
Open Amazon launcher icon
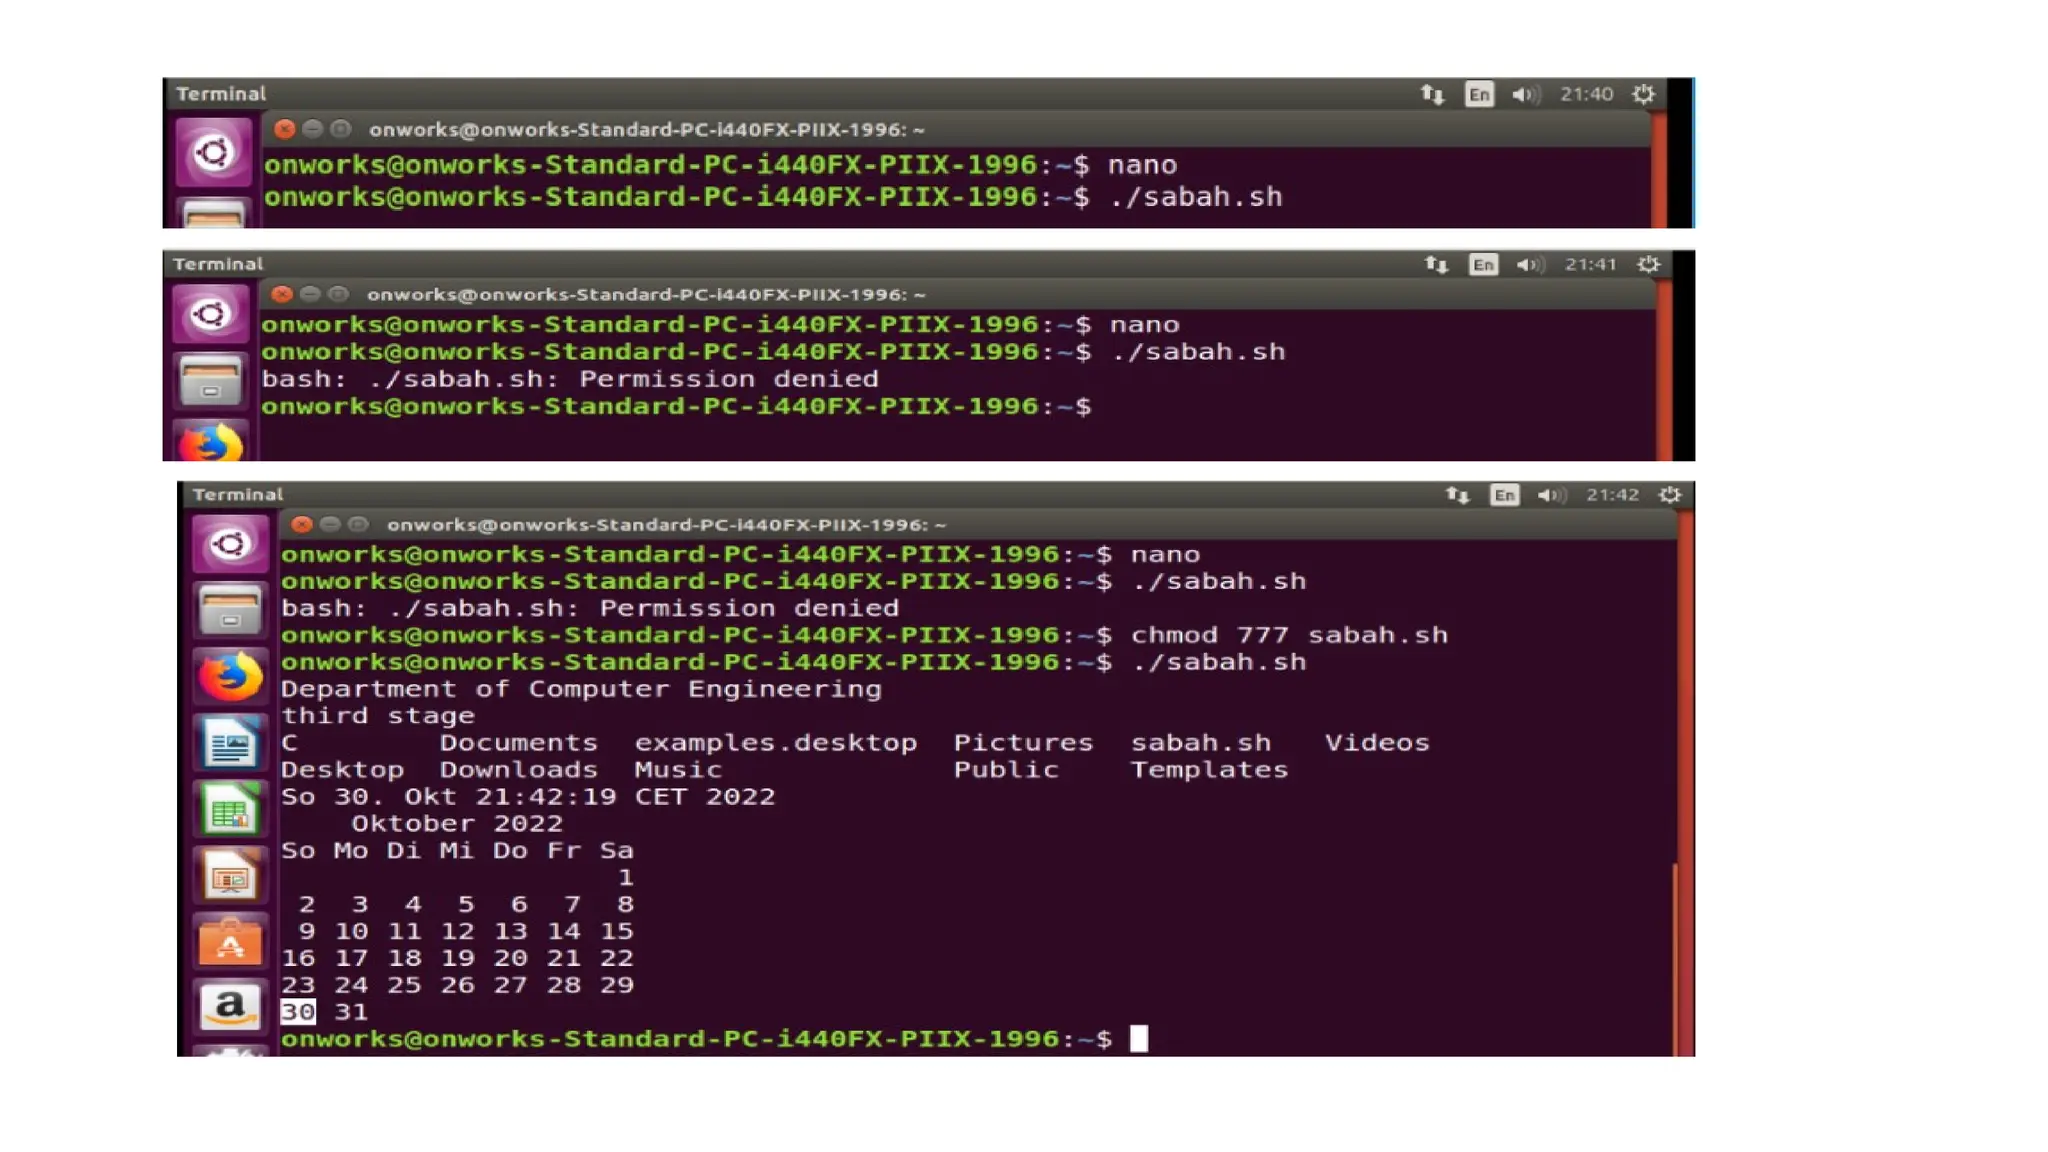(x=230, y=1007)
